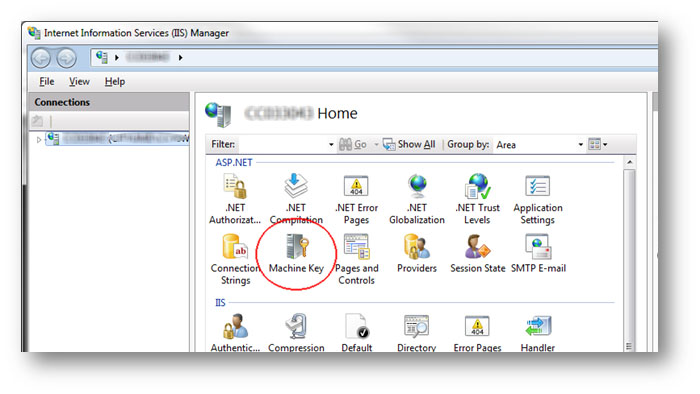Select the Connection Strings icon
This screenshot has width=700, height=394.
click(236, 260)
